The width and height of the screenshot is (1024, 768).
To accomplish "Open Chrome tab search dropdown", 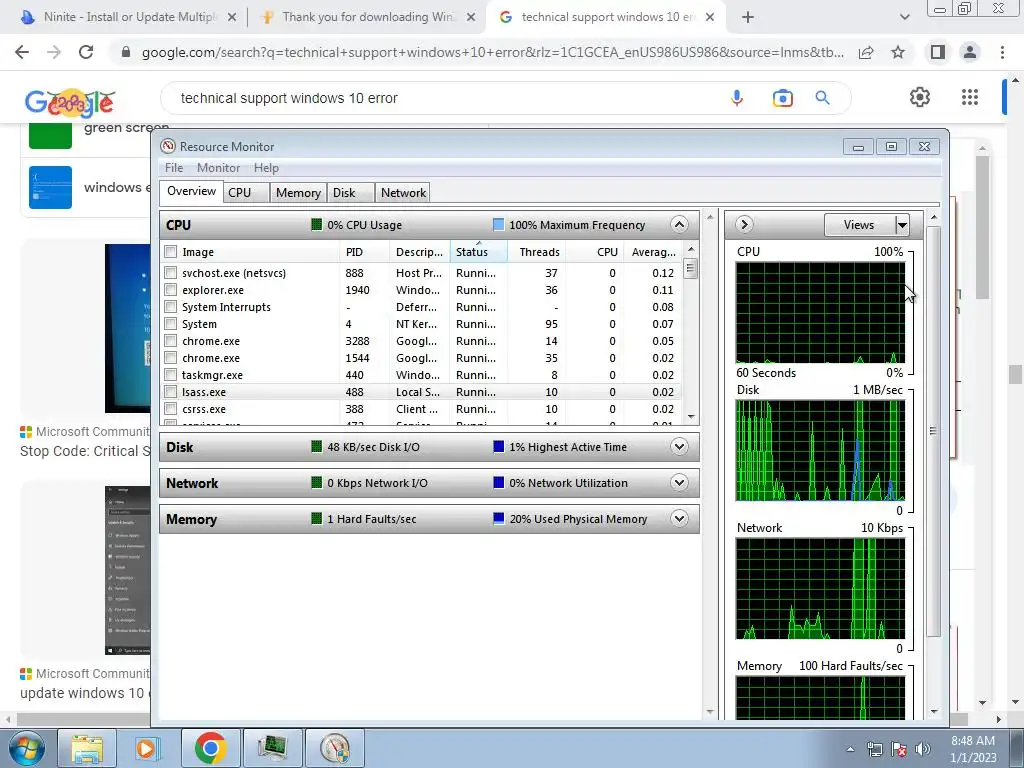I will click(x=904, y=17).
